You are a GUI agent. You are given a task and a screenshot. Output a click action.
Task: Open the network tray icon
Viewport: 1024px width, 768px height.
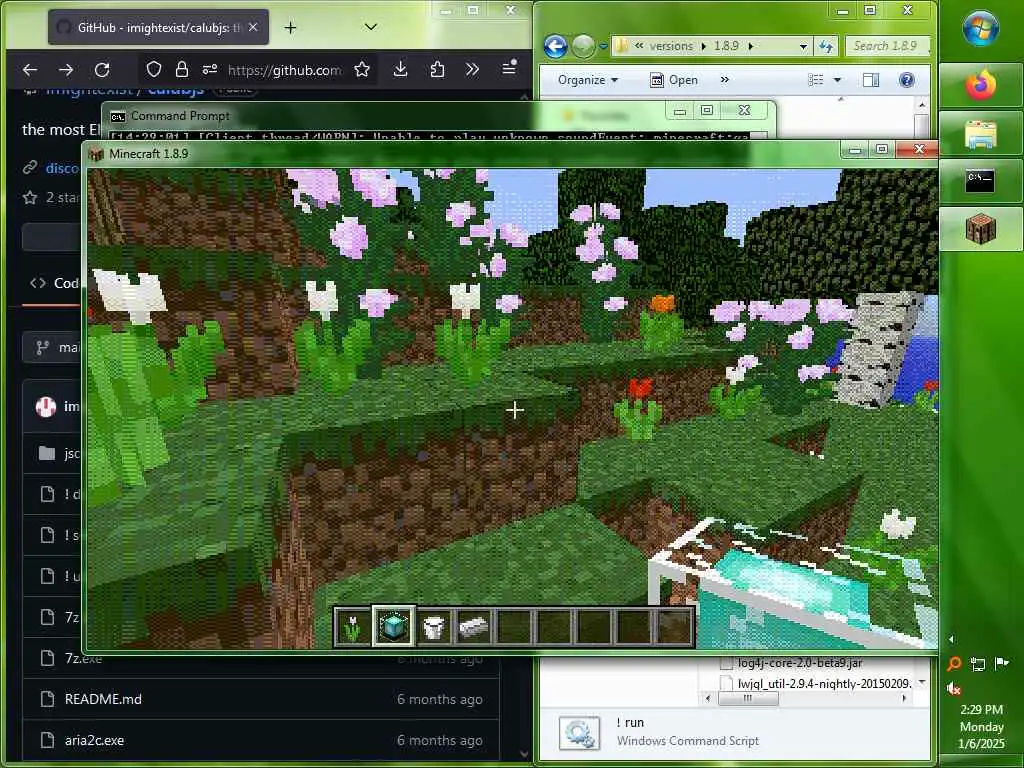[x=978, y=664]
